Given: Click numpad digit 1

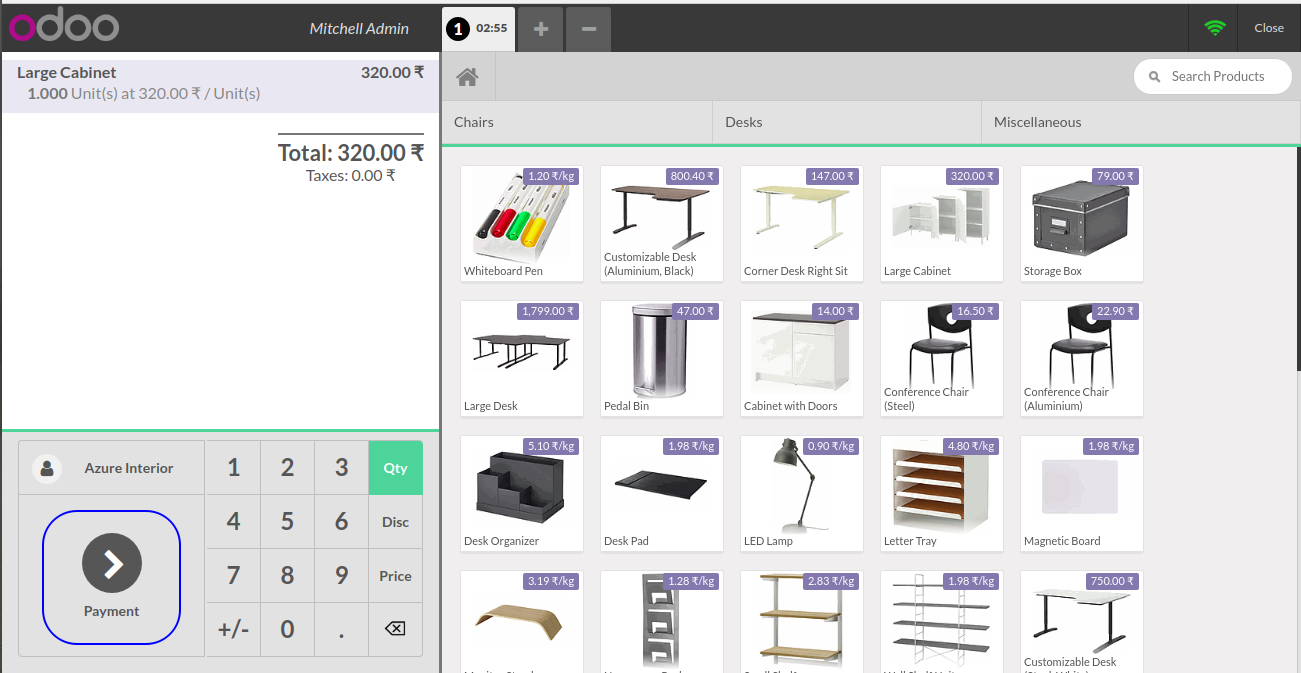Looking at the screenshot, I should (x=233, y=467).
